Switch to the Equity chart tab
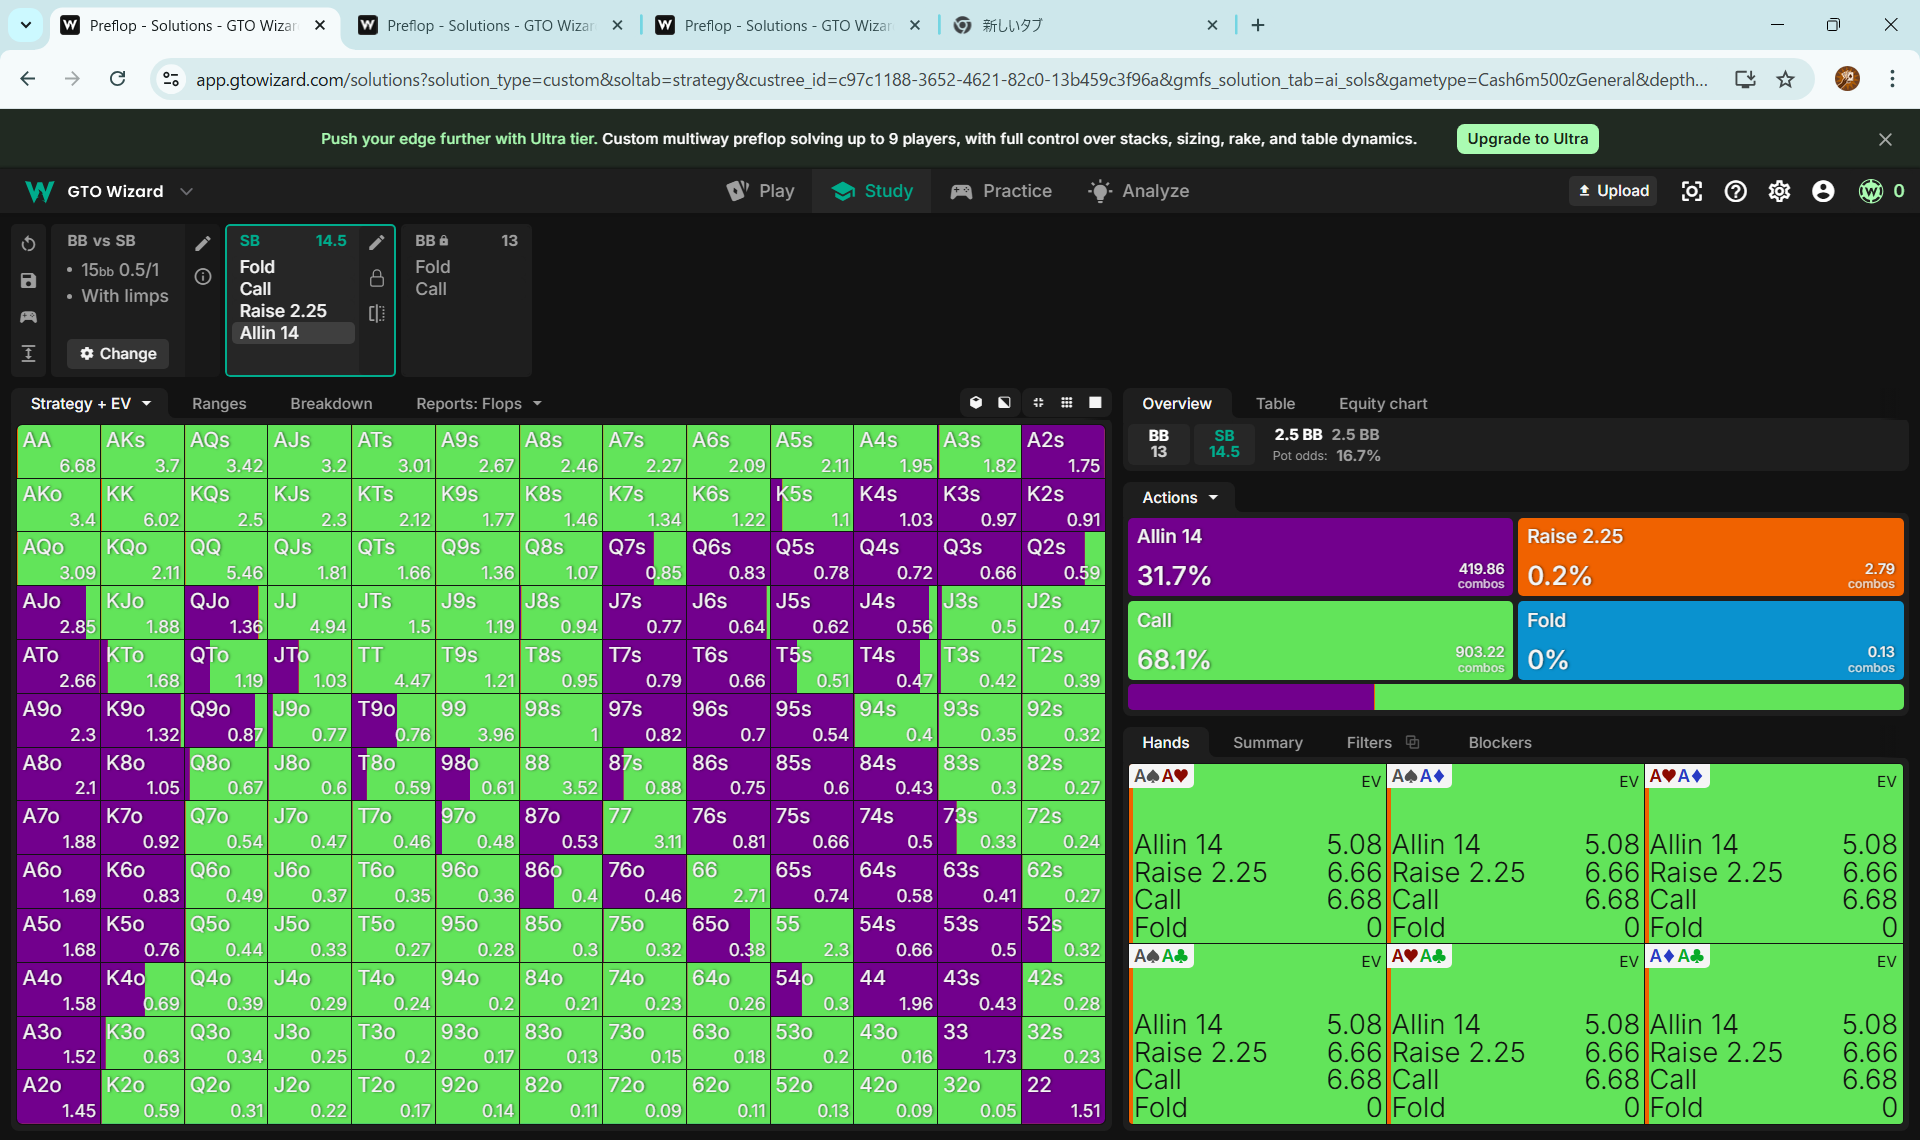This screenshot has height=1140, width=1920. 1383,404
